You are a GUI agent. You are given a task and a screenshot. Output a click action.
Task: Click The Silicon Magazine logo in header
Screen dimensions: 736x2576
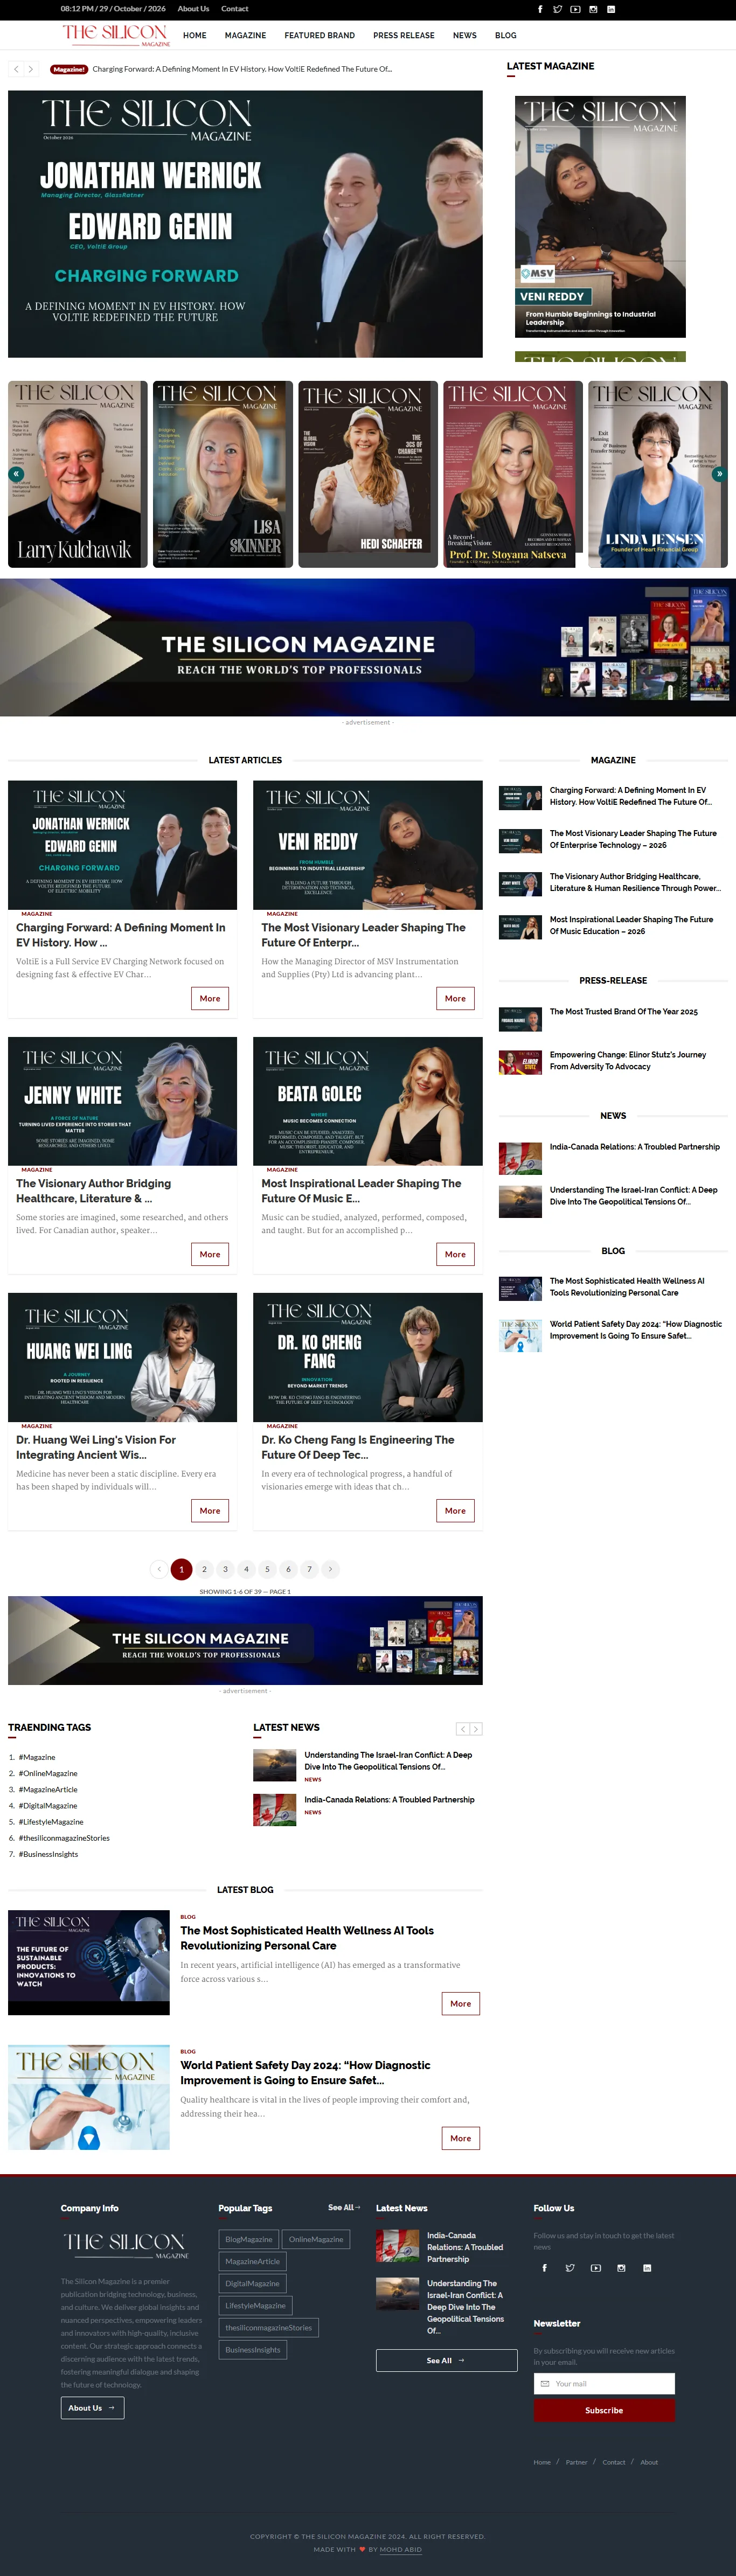pos(116,35)
